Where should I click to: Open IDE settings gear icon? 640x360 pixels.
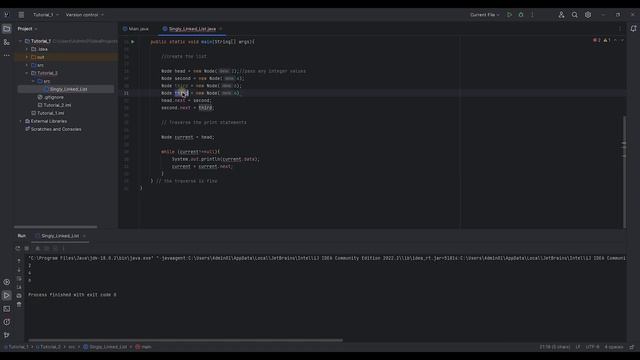(588, 15)
